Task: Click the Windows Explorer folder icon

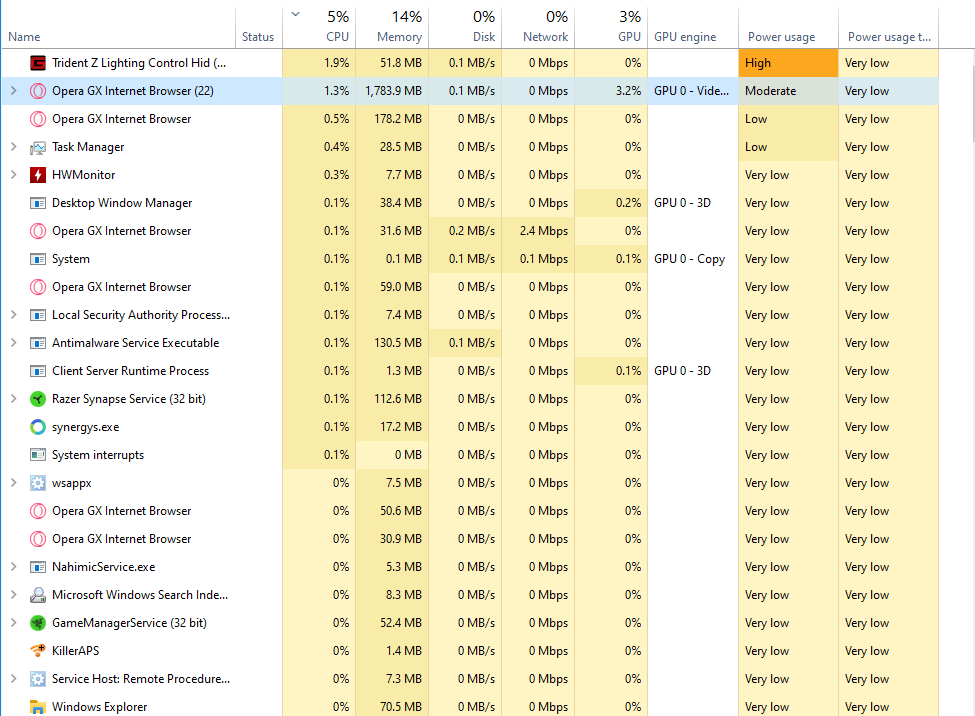Action: pos(38,707)
